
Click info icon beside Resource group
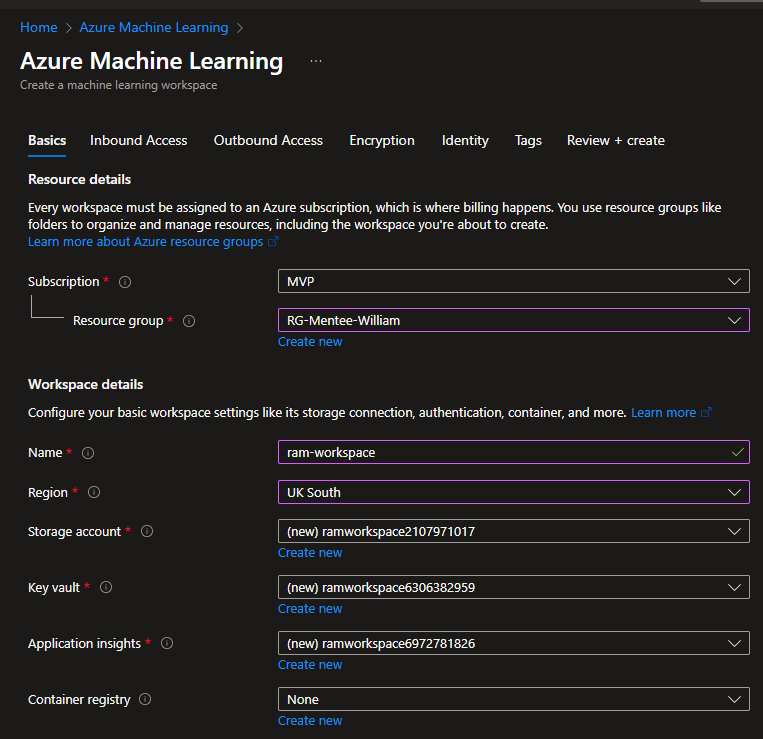[189, 321]
